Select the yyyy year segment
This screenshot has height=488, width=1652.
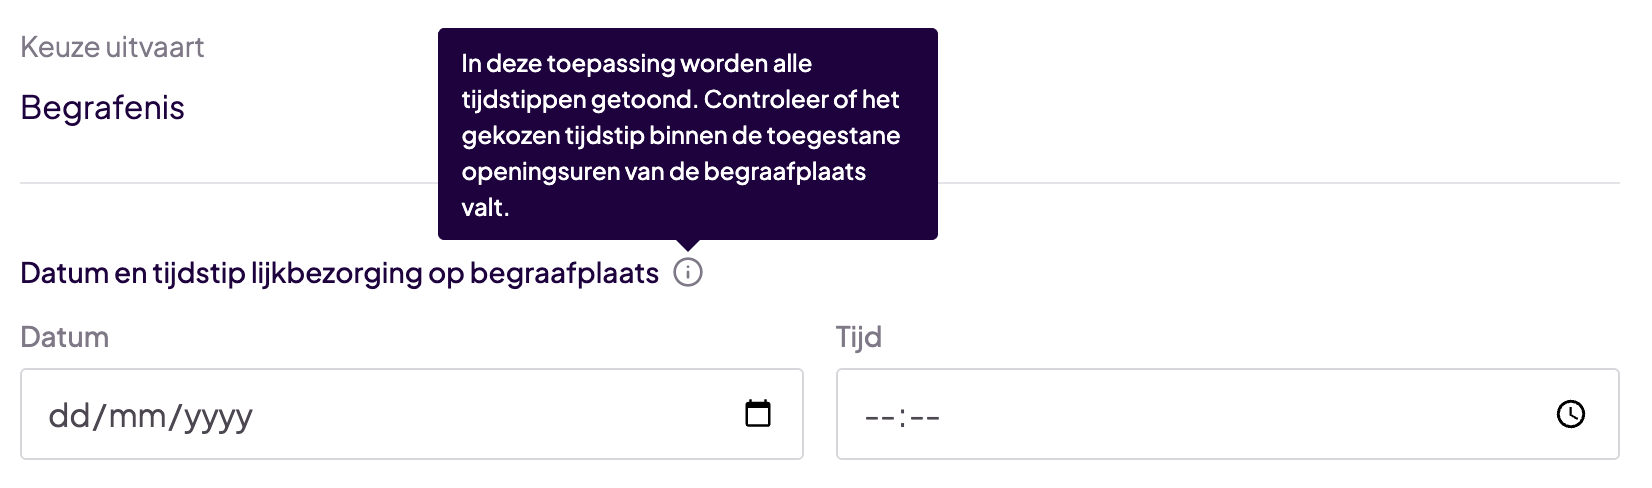point(217,415)
